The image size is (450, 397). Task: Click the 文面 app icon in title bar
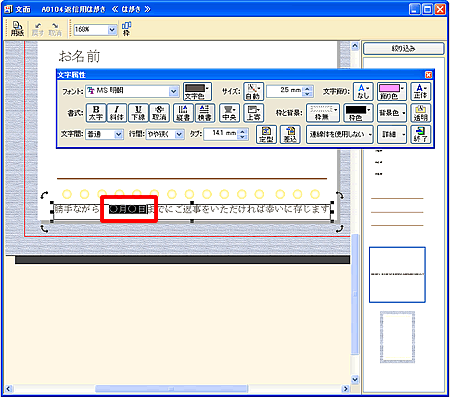click(x=8, y=9)
